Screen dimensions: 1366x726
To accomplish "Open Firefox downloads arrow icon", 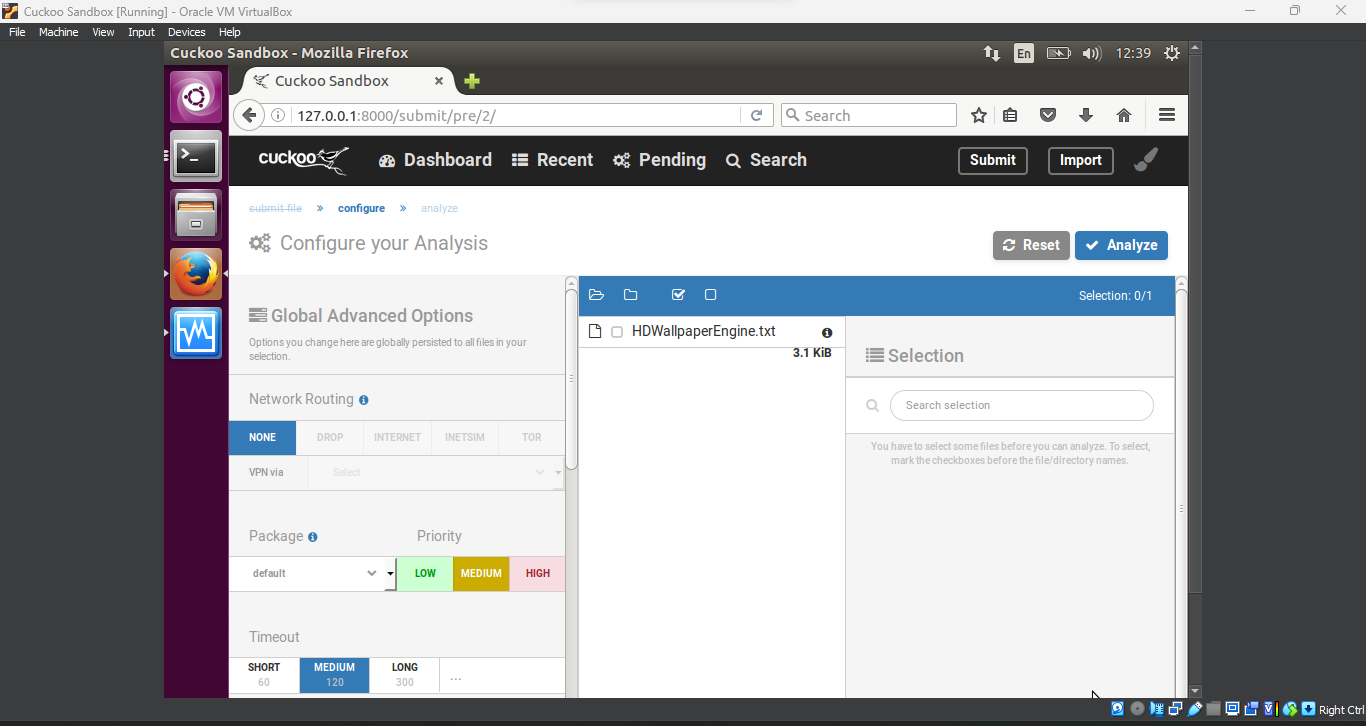I will [1086, 115].
